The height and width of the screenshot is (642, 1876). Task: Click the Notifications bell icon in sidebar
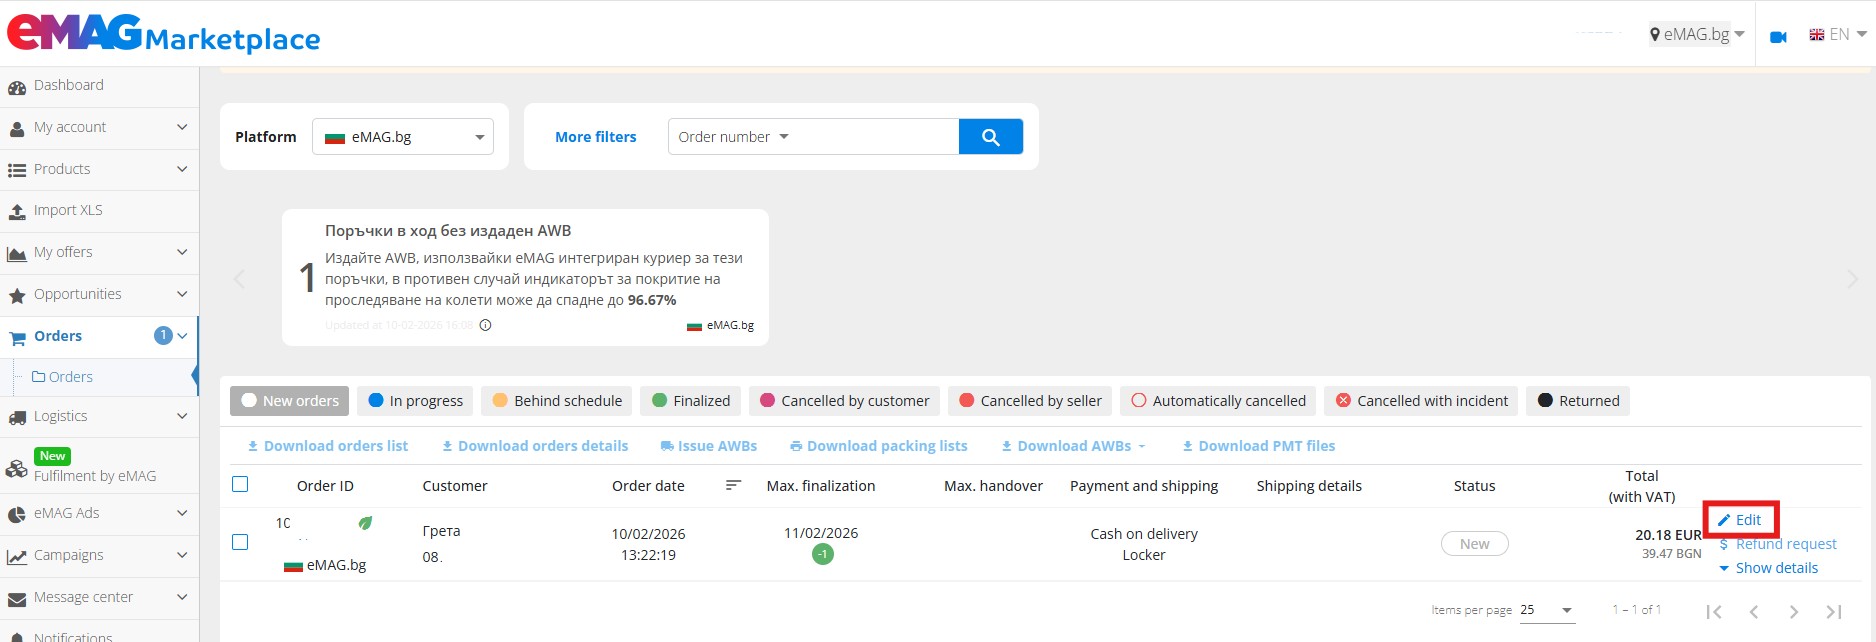(x=17, y=637)
